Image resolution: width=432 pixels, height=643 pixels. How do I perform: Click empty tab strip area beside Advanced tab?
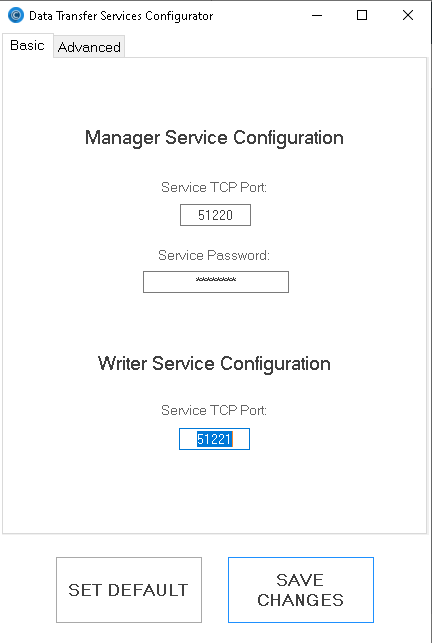(x=275, y=46)
